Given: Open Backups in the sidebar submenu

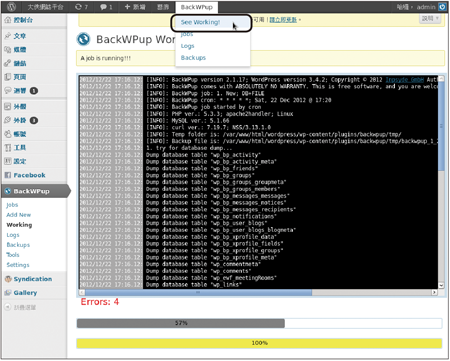Looking at the screenshot, I should click(x=18, y=245).
